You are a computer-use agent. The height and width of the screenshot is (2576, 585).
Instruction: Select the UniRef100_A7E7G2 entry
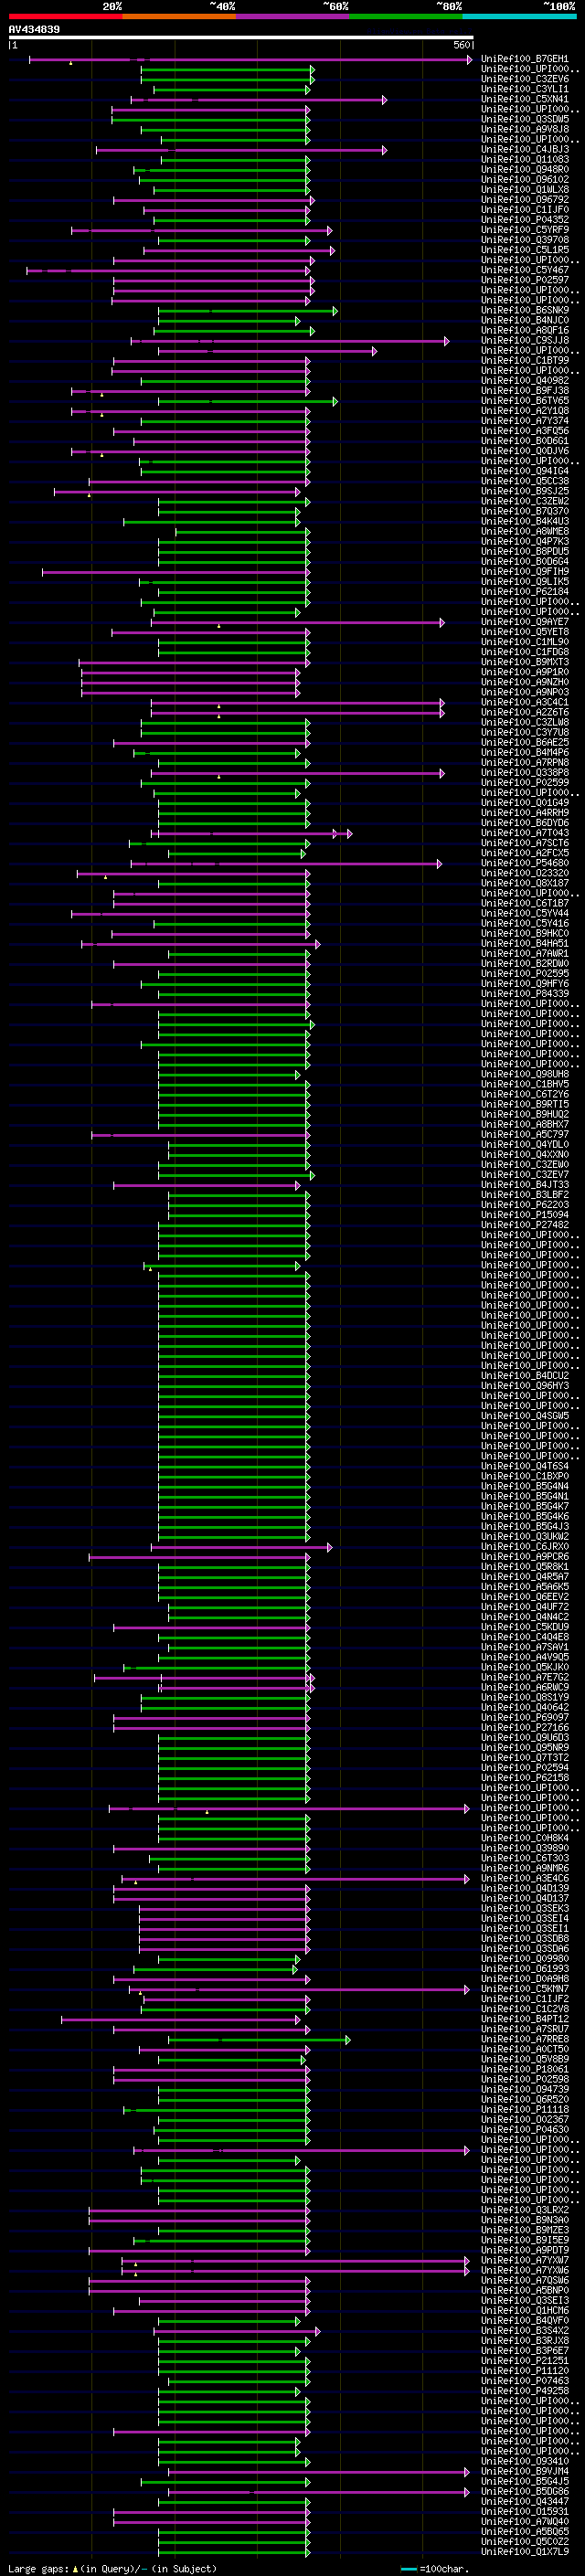[x=524, y=1678]
